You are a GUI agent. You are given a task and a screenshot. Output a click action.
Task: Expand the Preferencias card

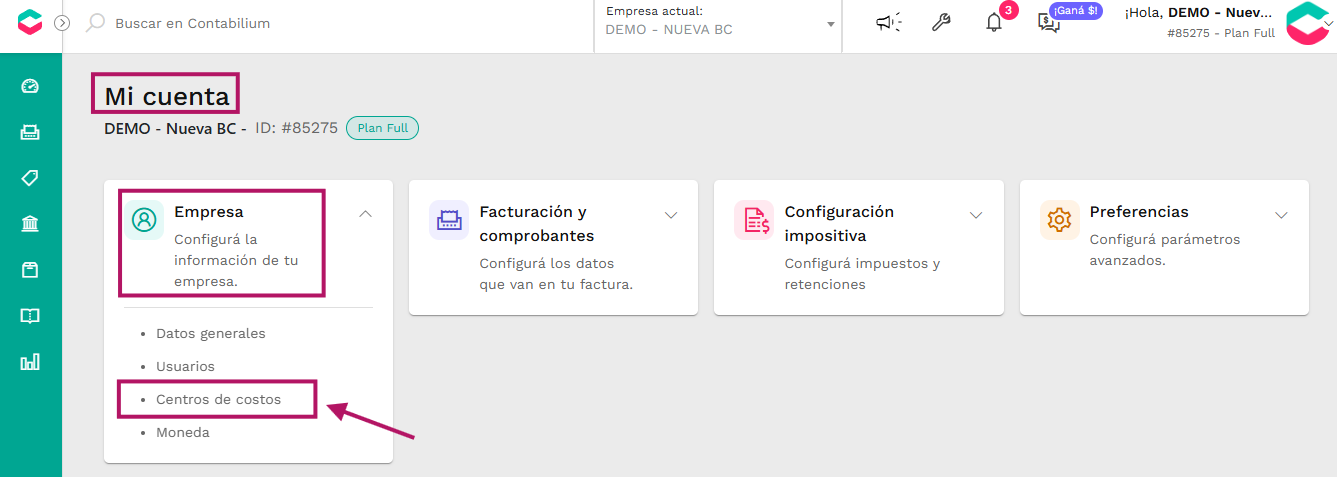pyautogui.click(x=1281, y=215)
